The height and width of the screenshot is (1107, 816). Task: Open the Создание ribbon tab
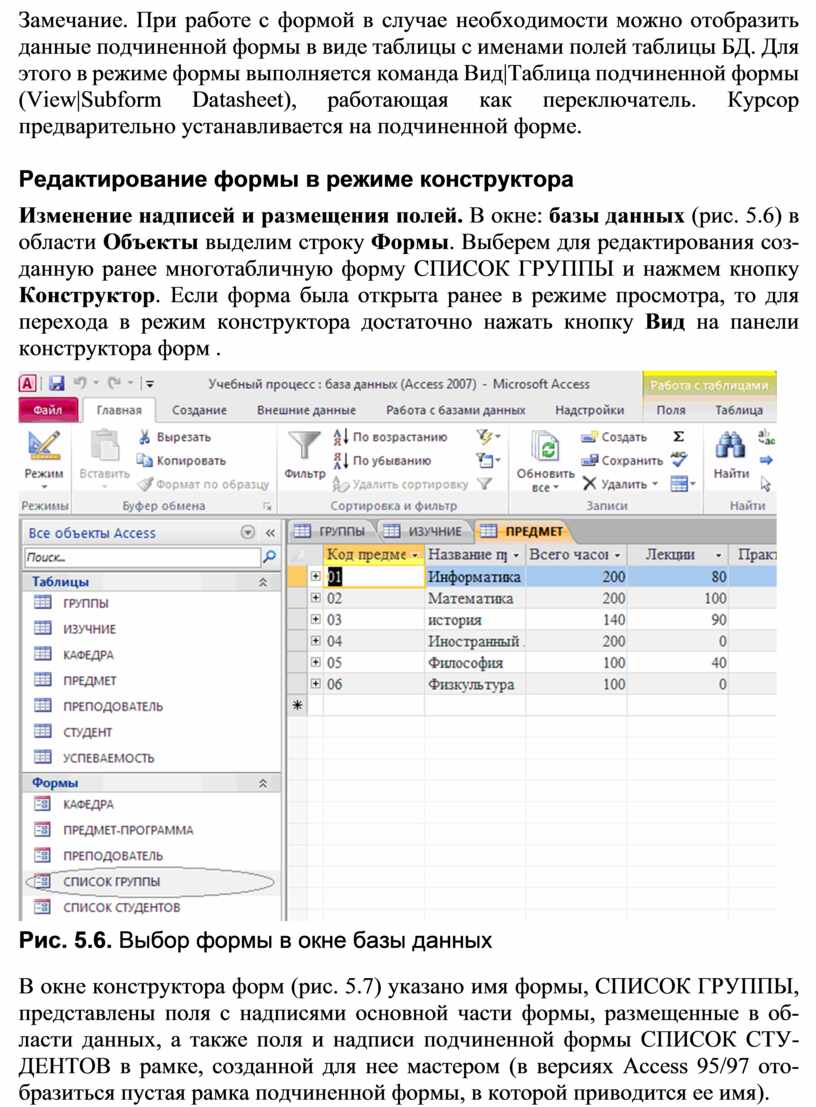[x=199, y=410]
